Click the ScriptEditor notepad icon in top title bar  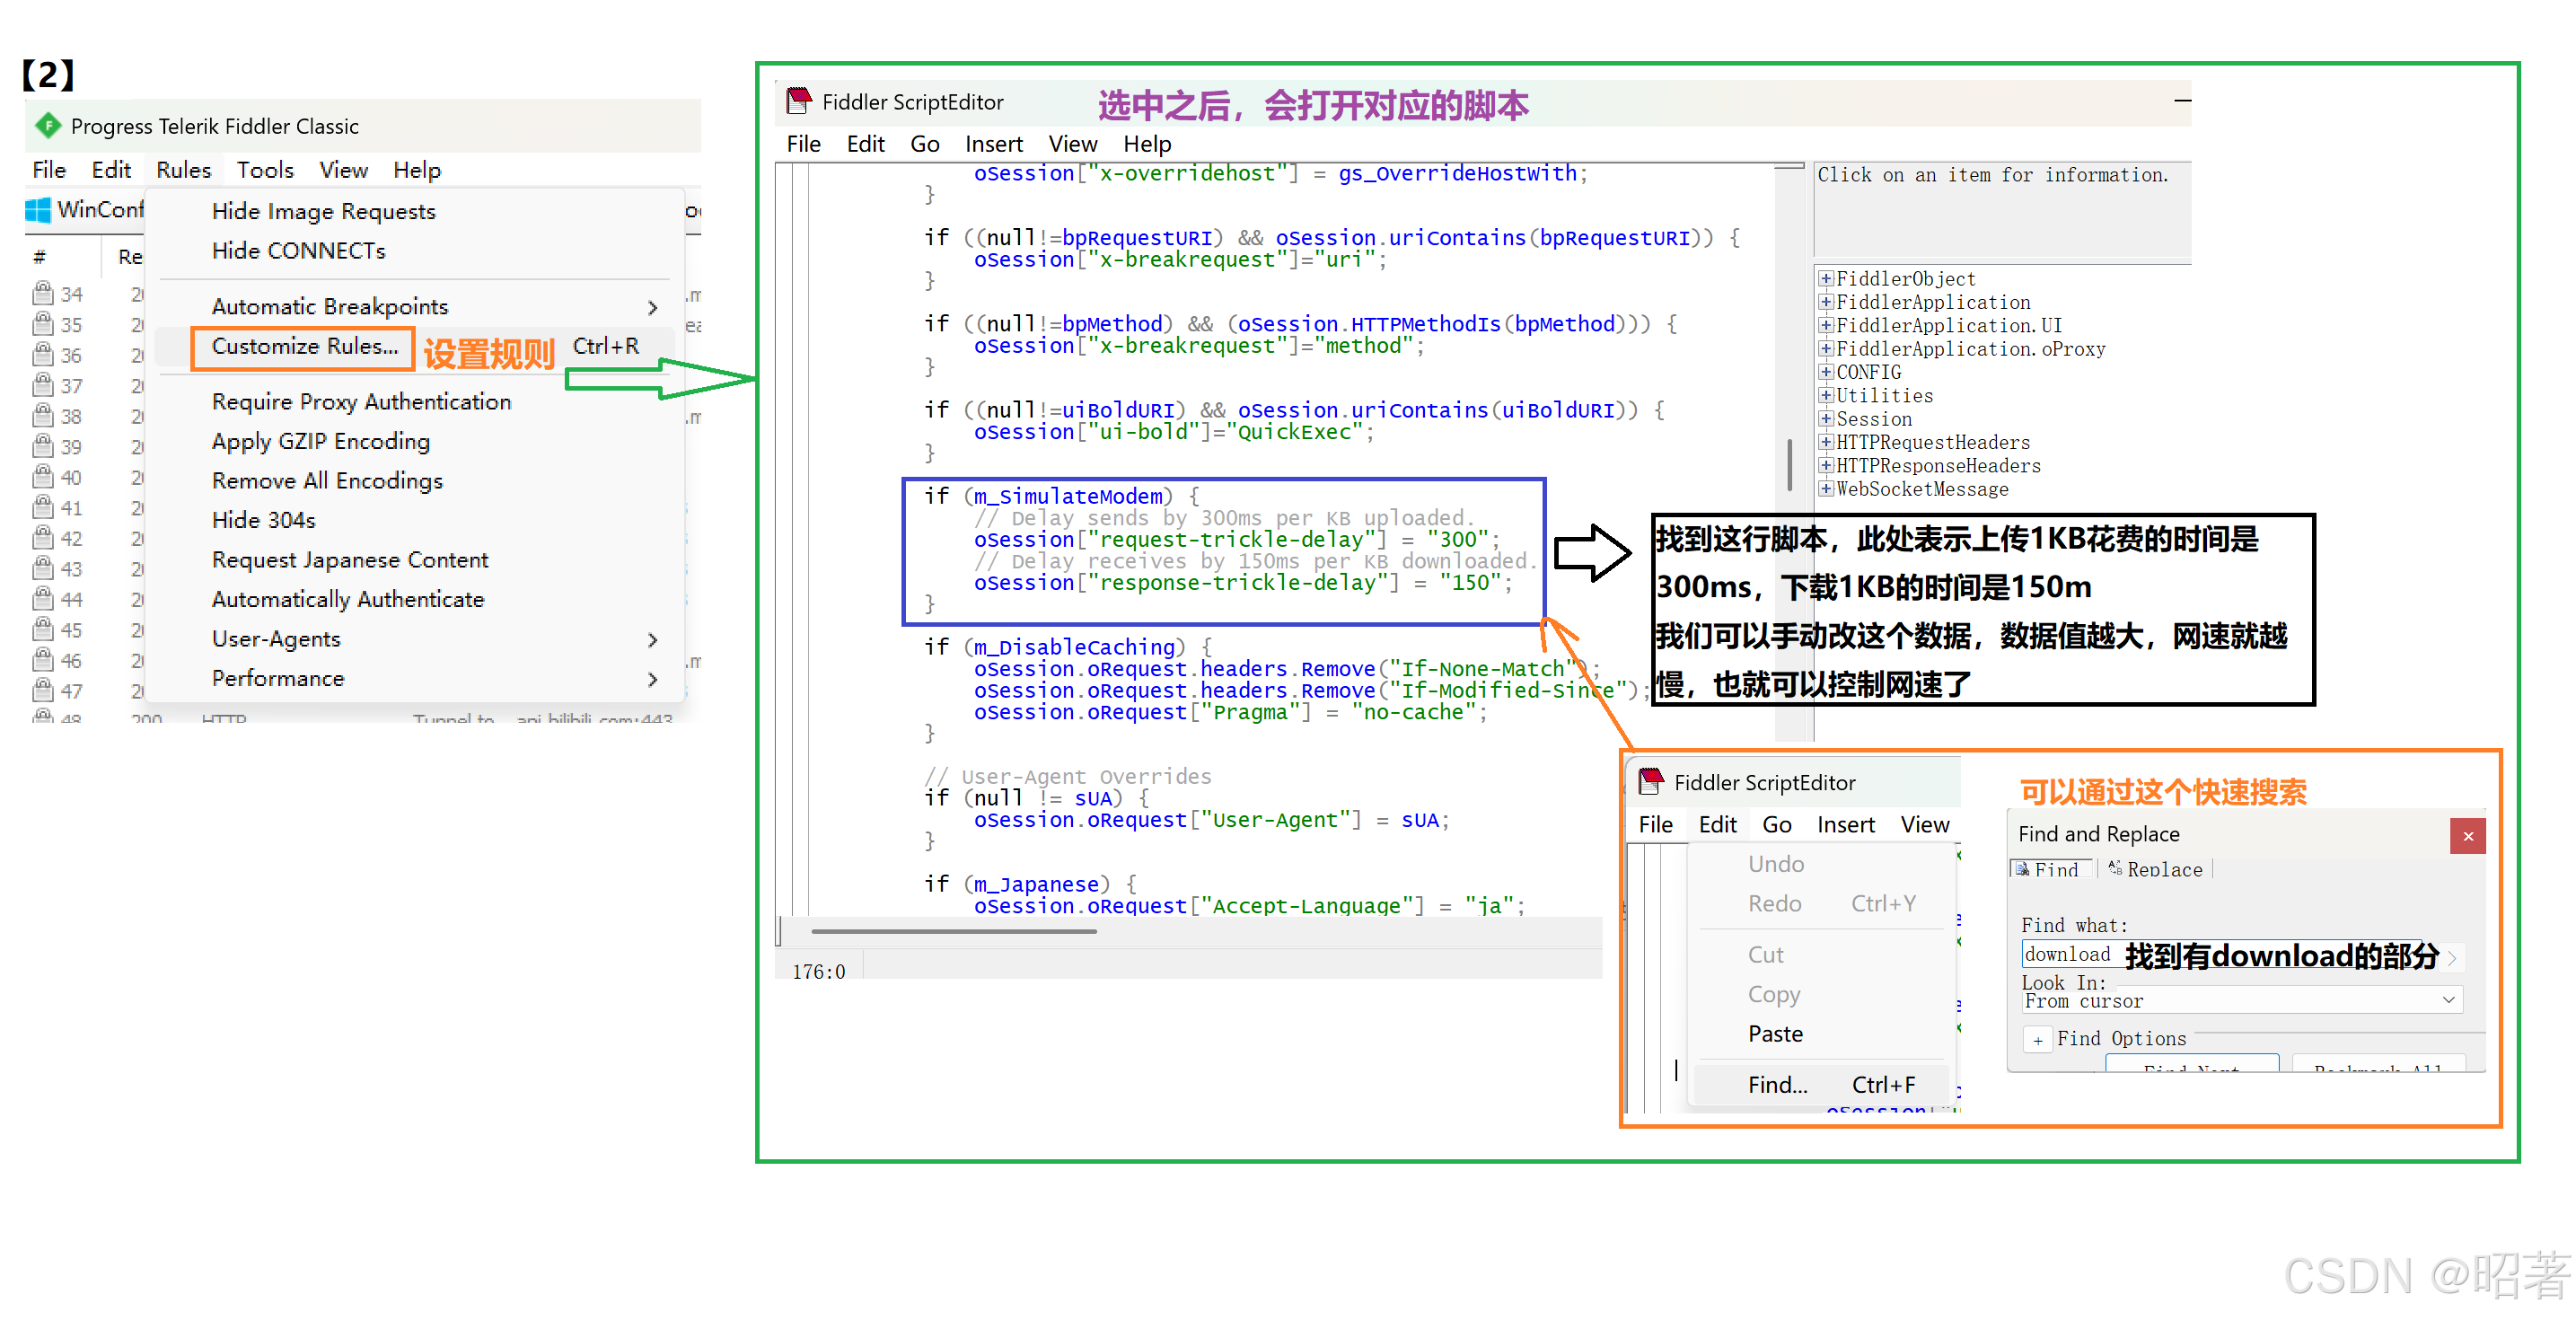coord(799,101)
